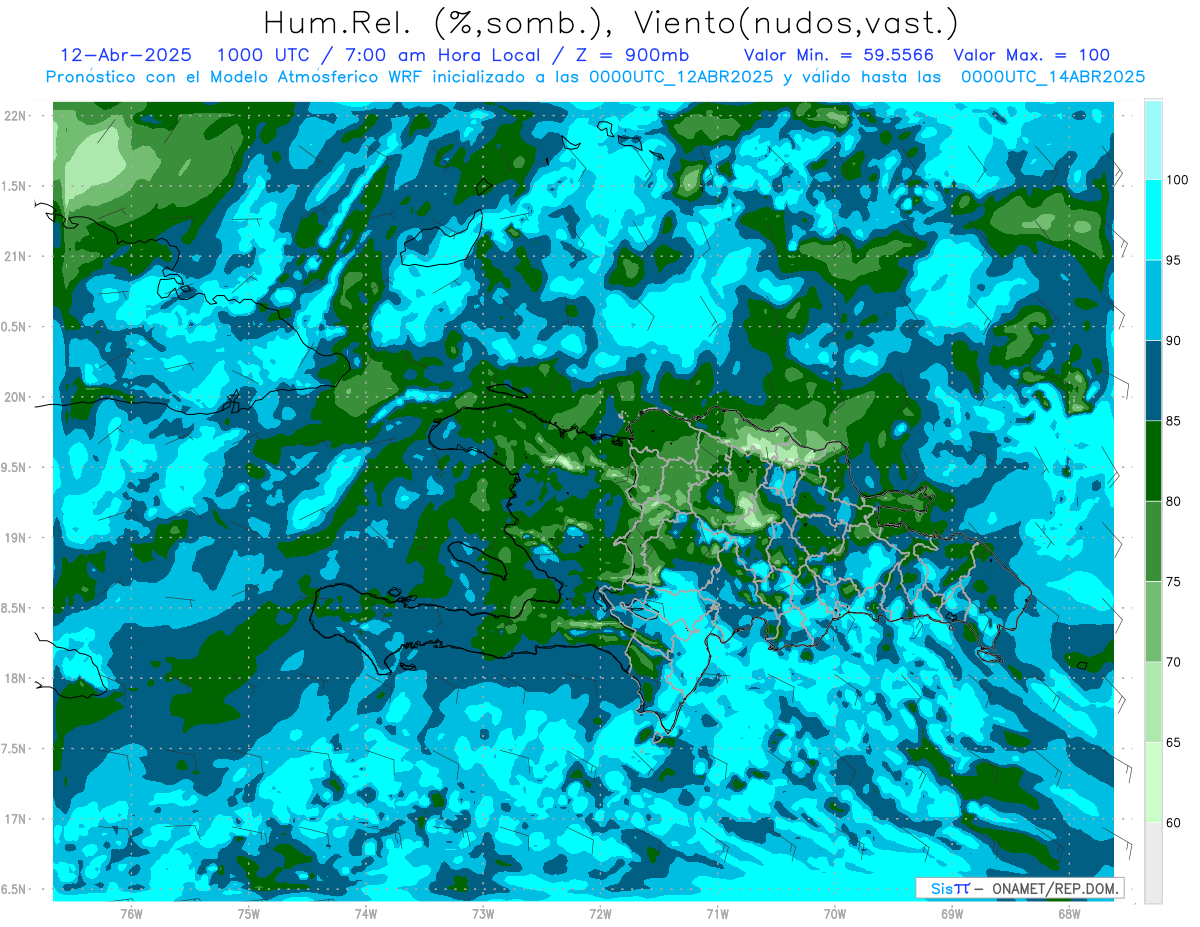This screenshot has height=927, width=1200.
Task: Pick the dark blue 85–90 colorbar segment
Action: click(1153, 381)
